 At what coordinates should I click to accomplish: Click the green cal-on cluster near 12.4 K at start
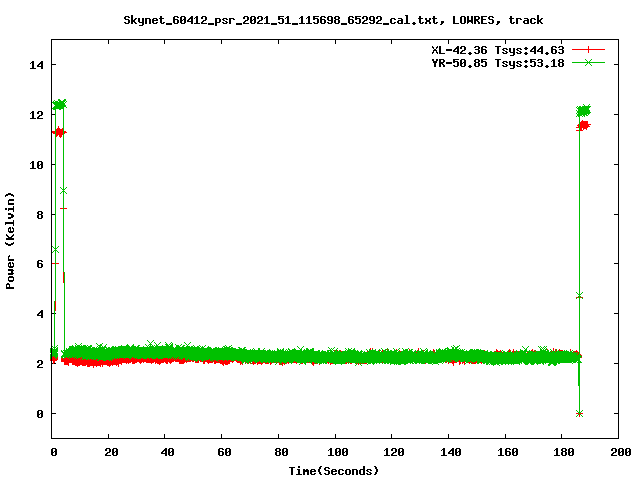click(x=60, y=104)
